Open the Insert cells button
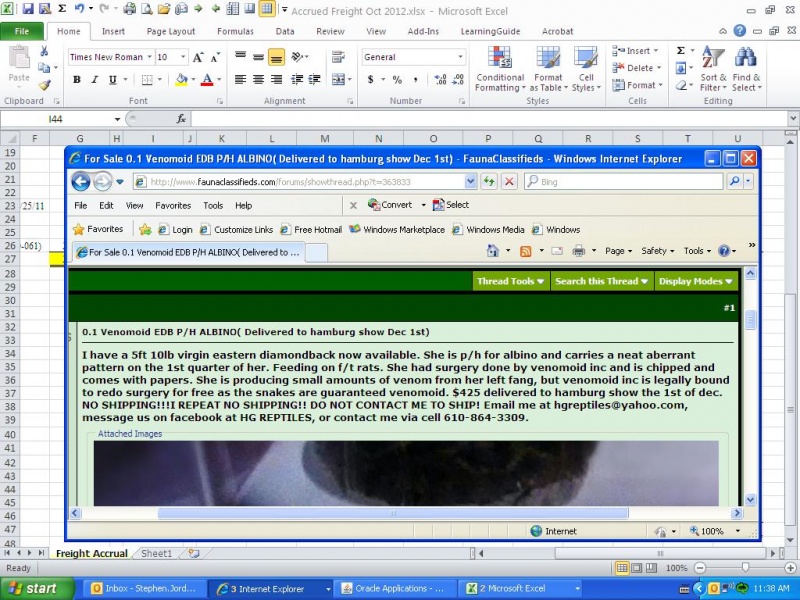This screenshot has width=800, height=600. (635, 51)
